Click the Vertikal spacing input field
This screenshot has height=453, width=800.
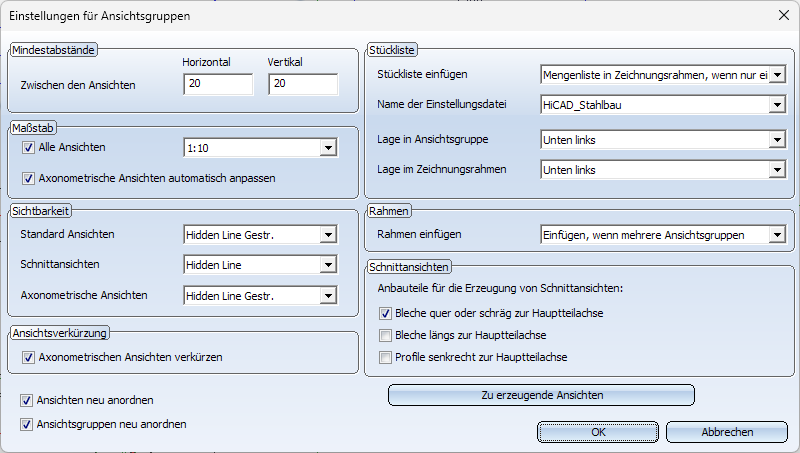(x=303, y=84)
